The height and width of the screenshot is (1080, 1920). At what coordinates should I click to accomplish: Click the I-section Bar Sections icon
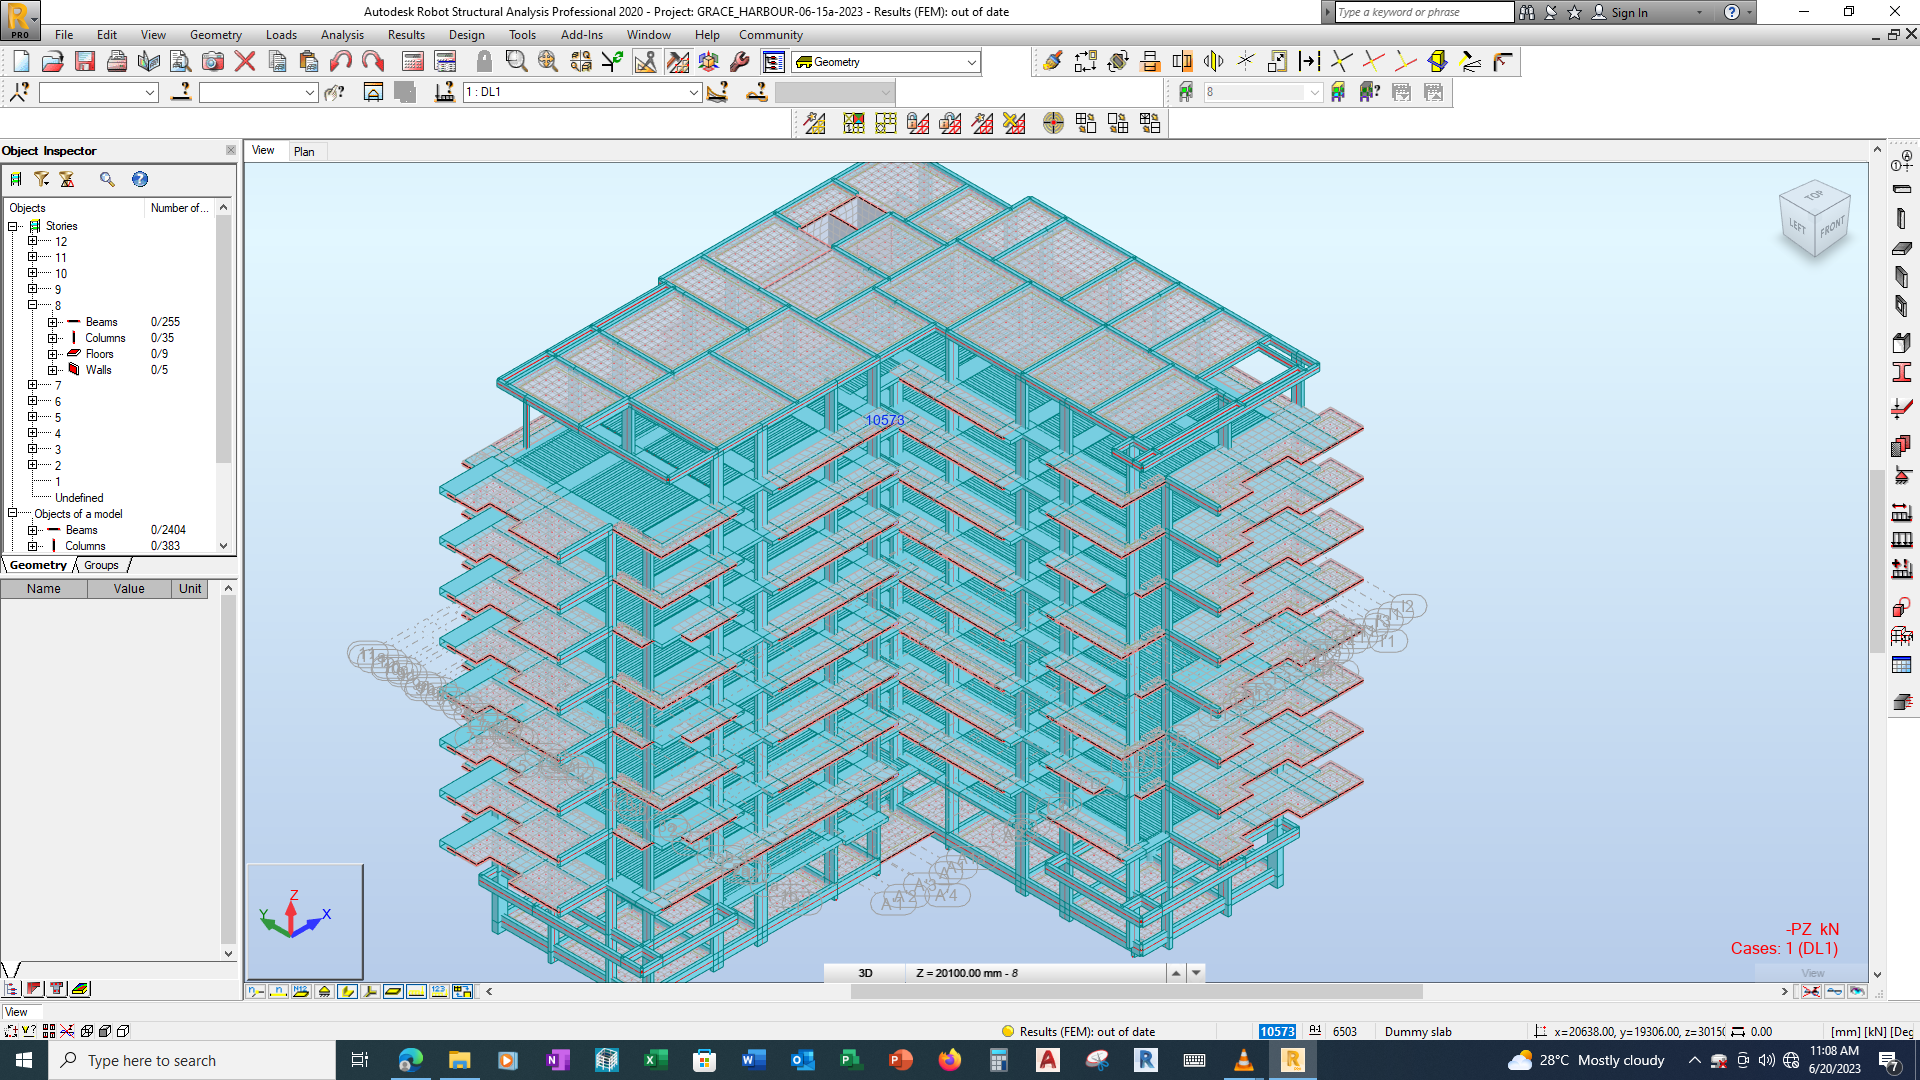tap(1902, 373)
